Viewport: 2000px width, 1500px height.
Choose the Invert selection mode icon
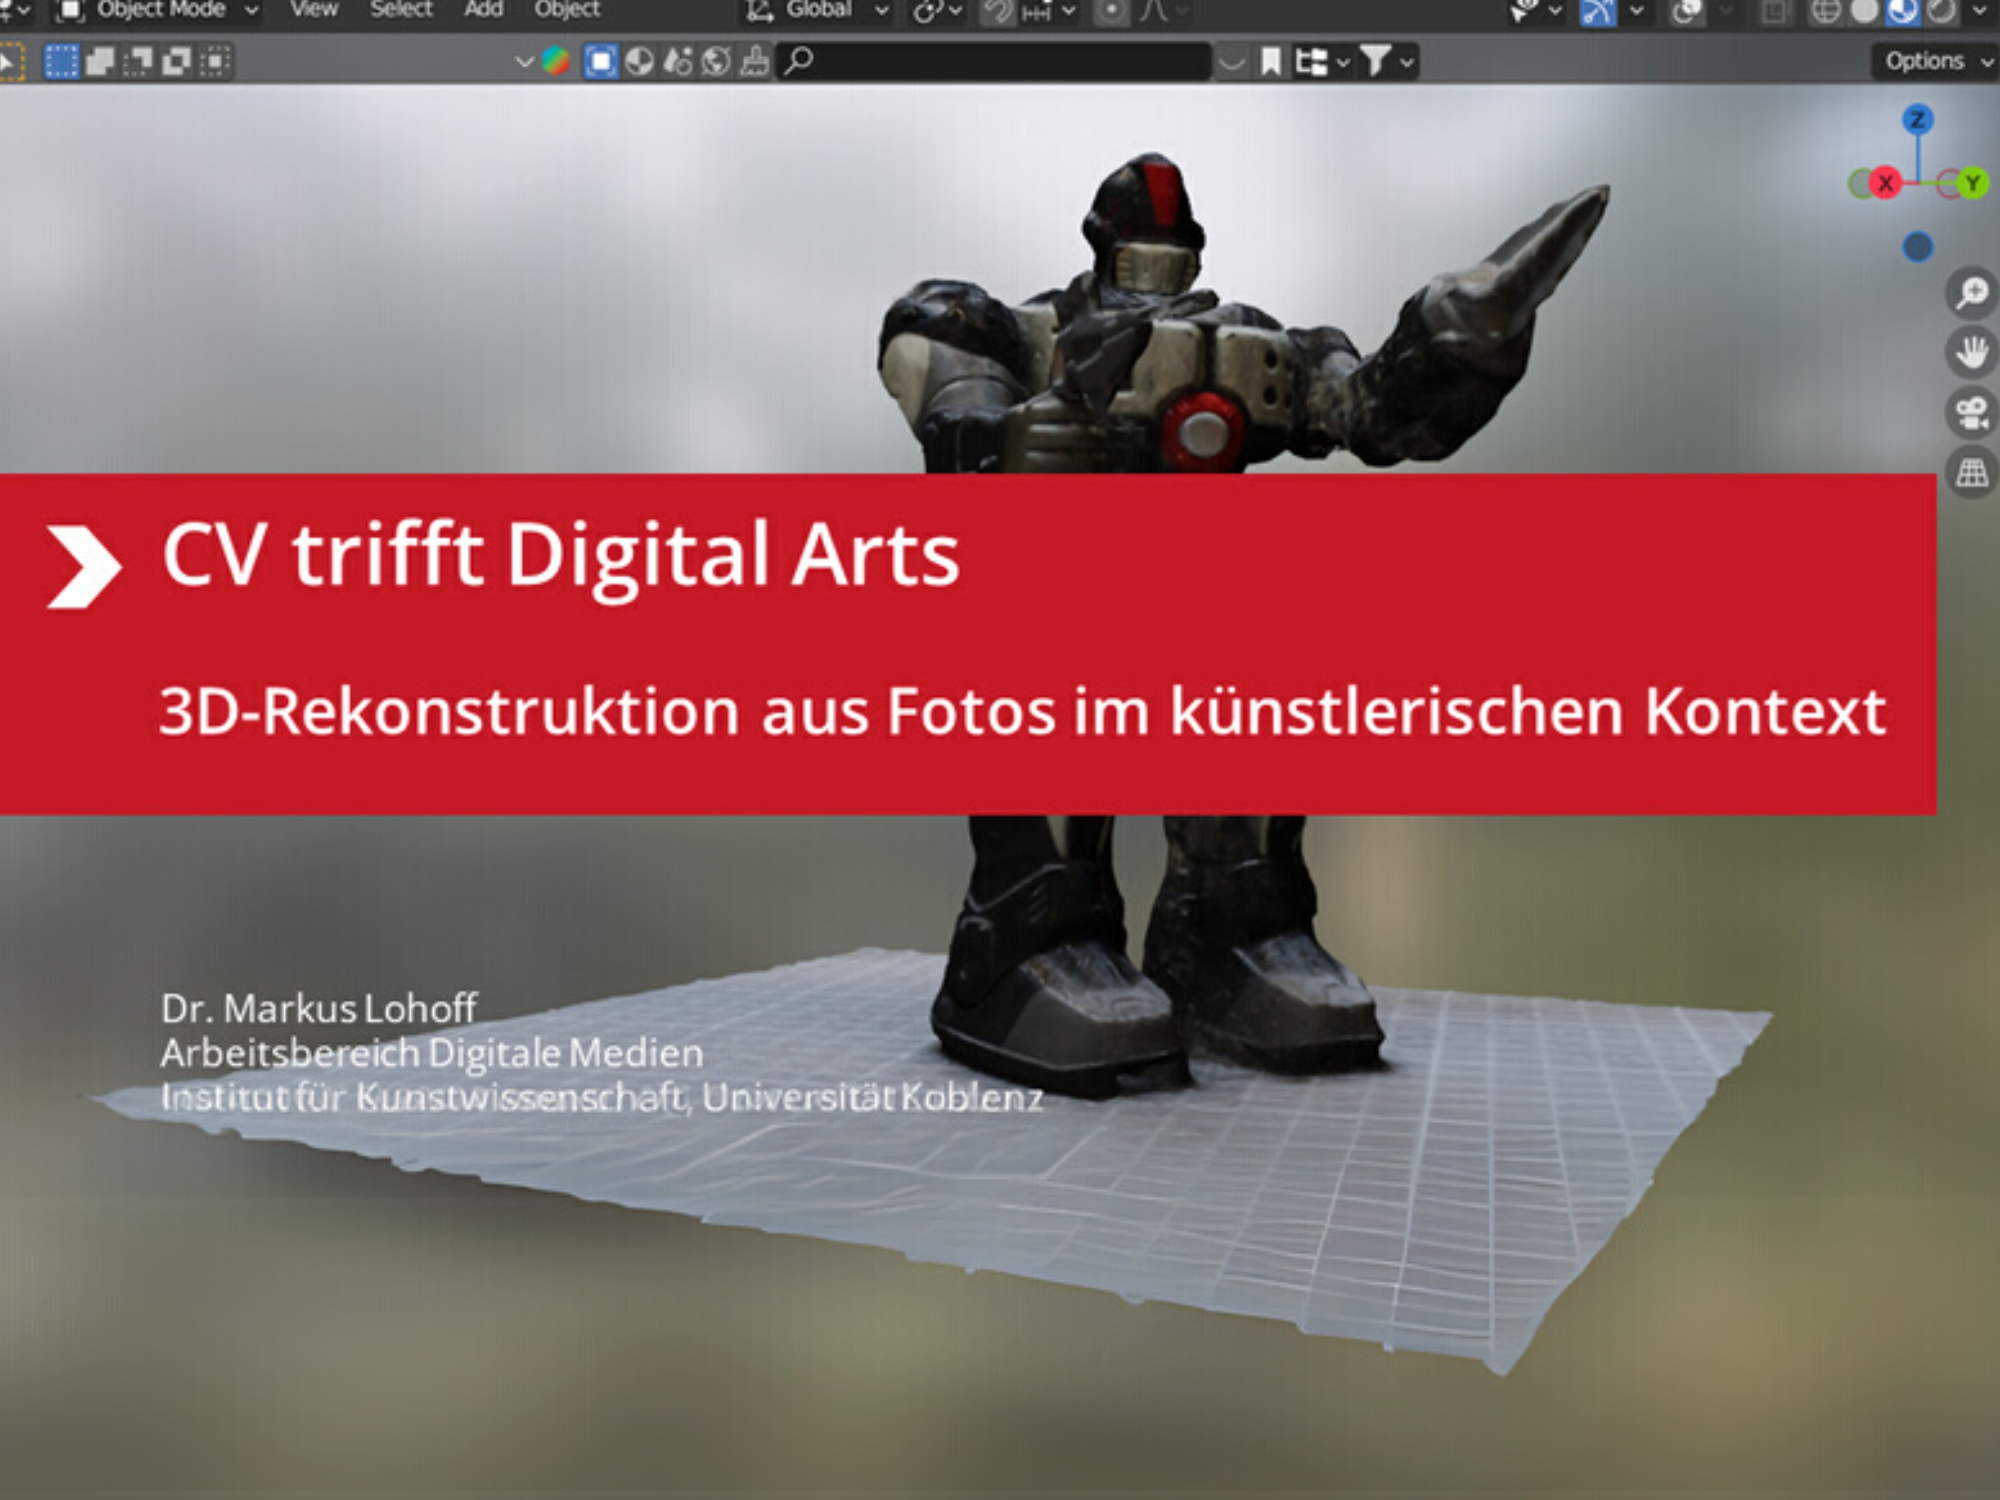point(176,62)
